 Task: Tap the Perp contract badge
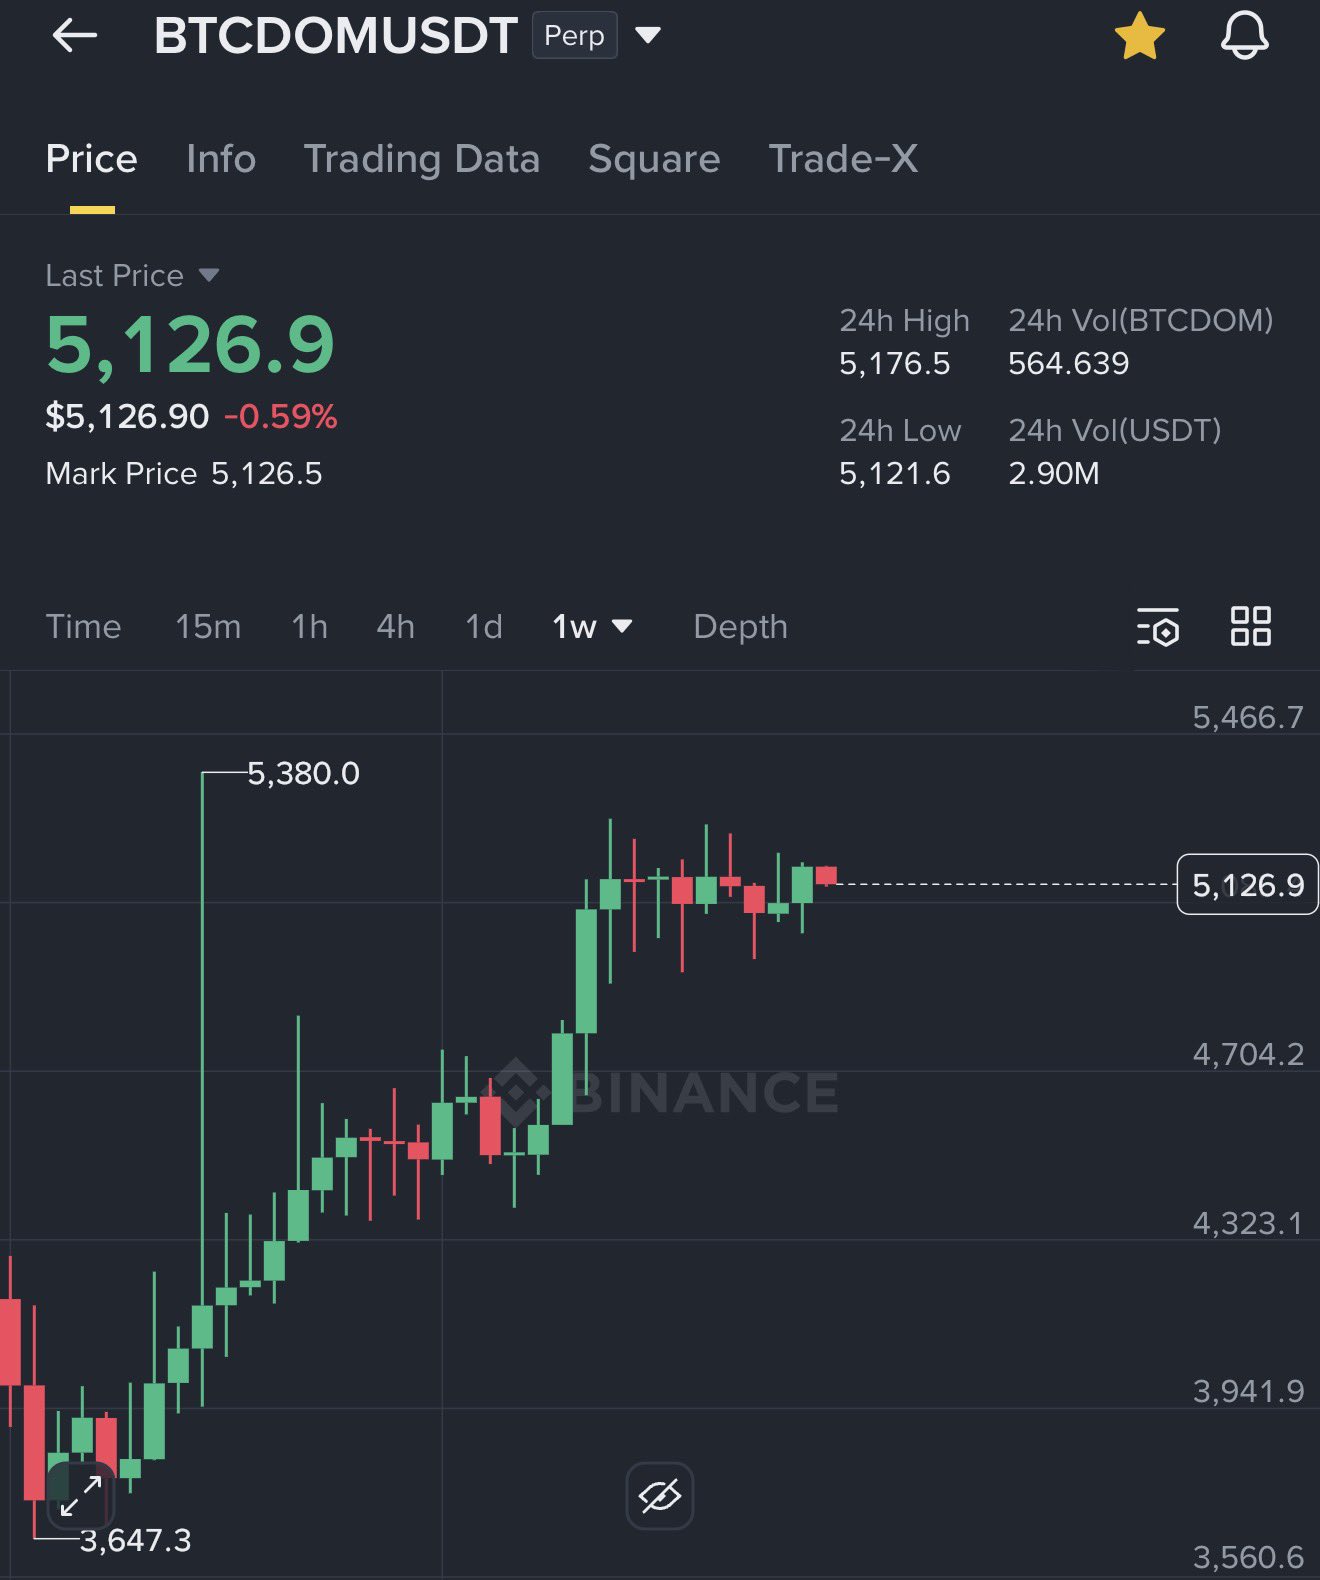[x=574, y=36]
